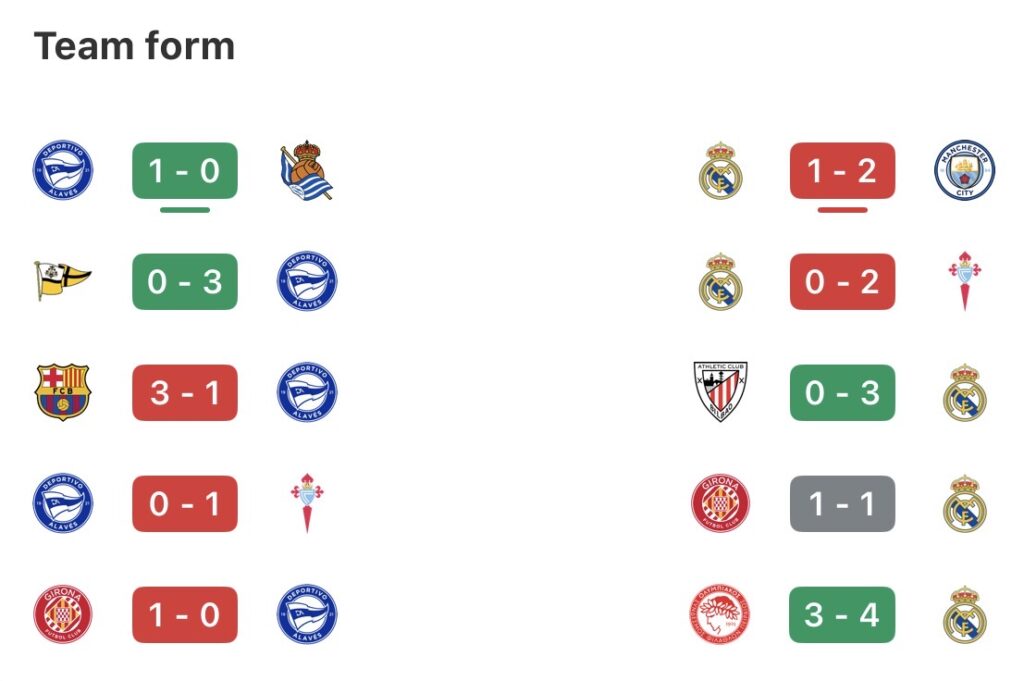This screenshot has width=1024, height=681.
Task: Open the green 1 - 0 Alavés win score
Action: 185,171
